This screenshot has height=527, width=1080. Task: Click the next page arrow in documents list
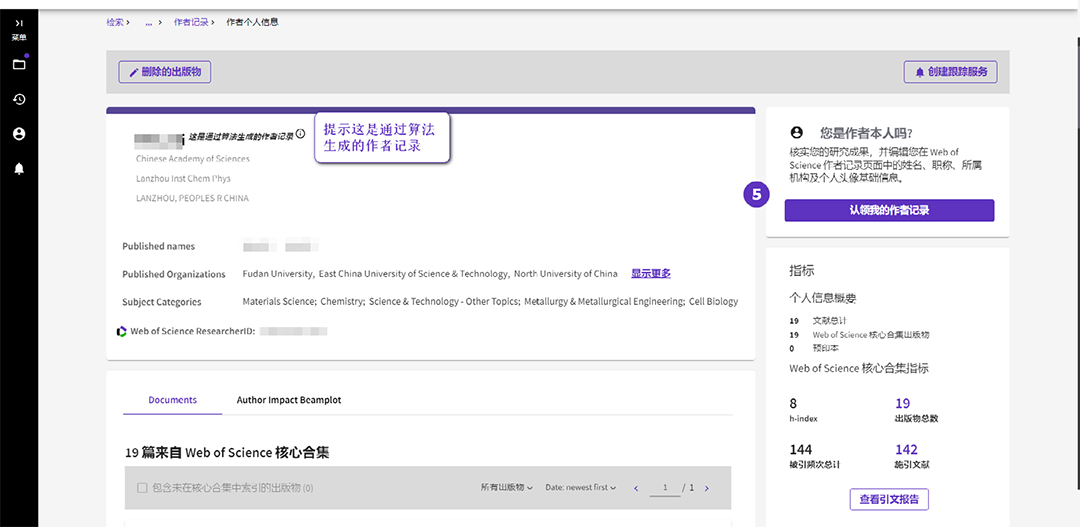coord(706,488)
